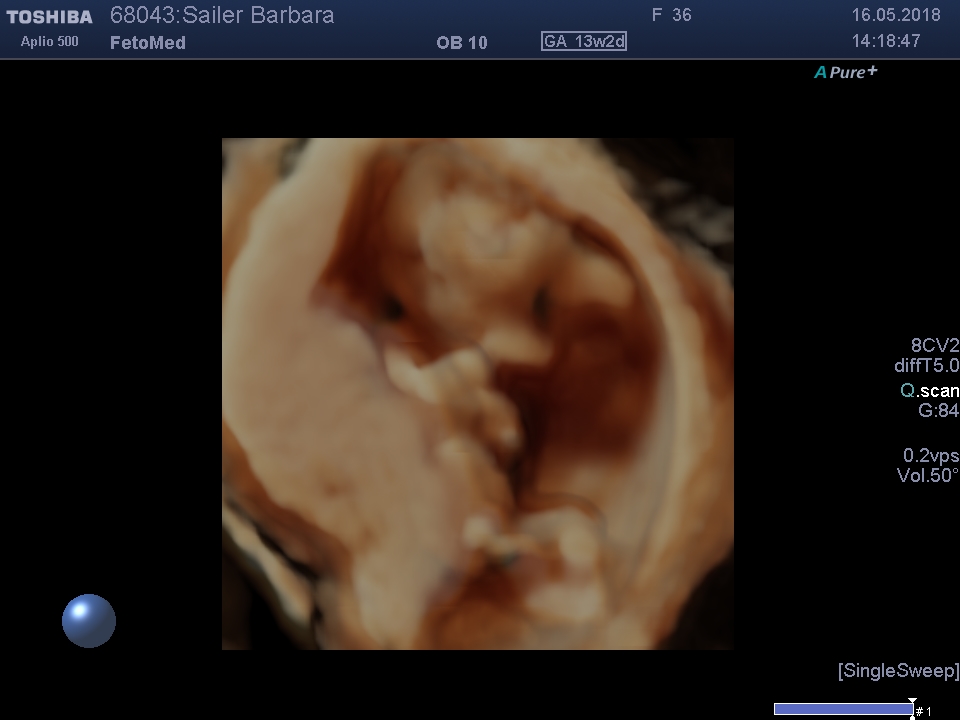Click the 3D fetal ultrasound image
Screen dimensions: 960x720
click(478, 394)
